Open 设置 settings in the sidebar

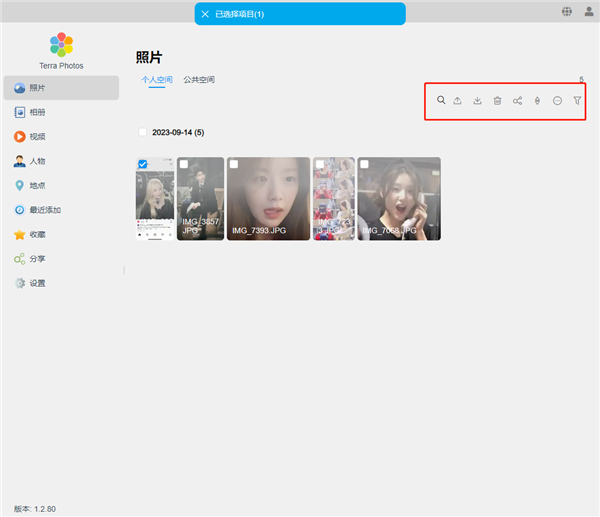tap(61, 284)
